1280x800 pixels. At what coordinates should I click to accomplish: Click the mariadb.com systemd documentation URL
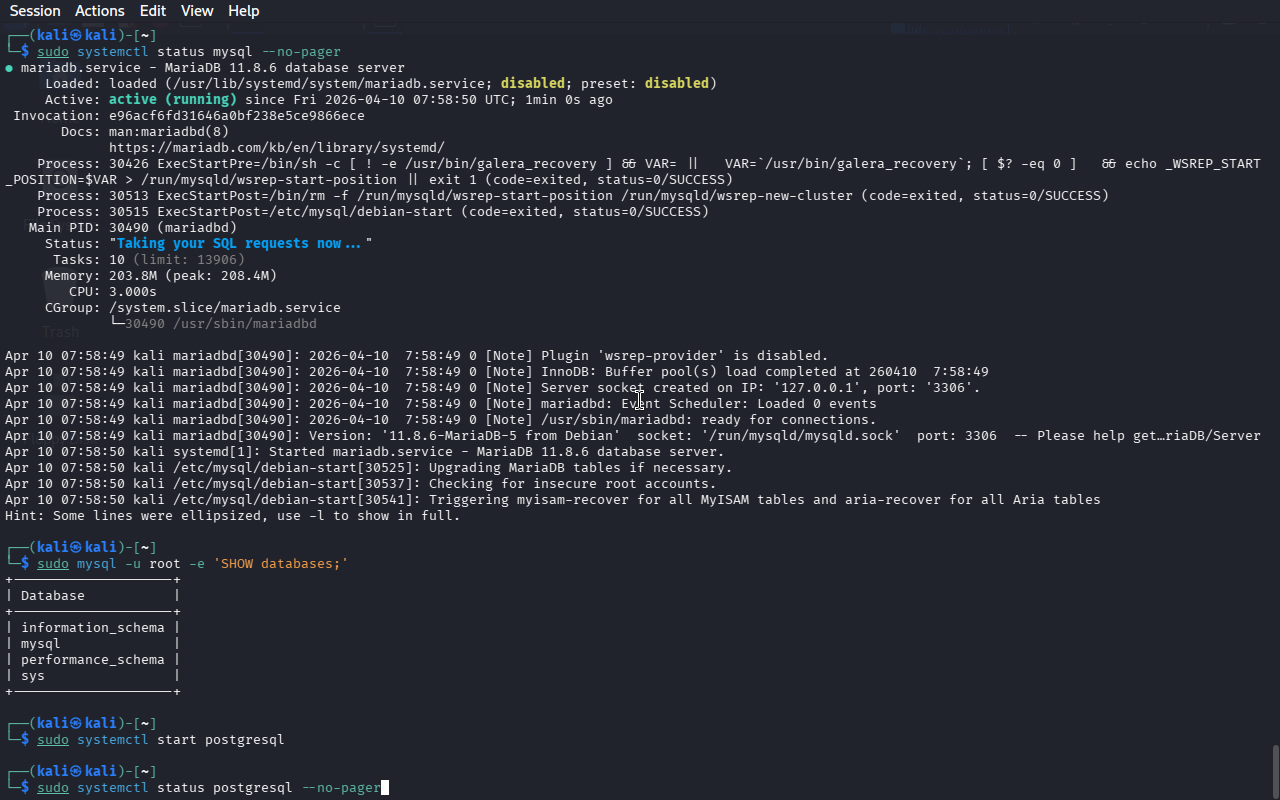point(276,147)
